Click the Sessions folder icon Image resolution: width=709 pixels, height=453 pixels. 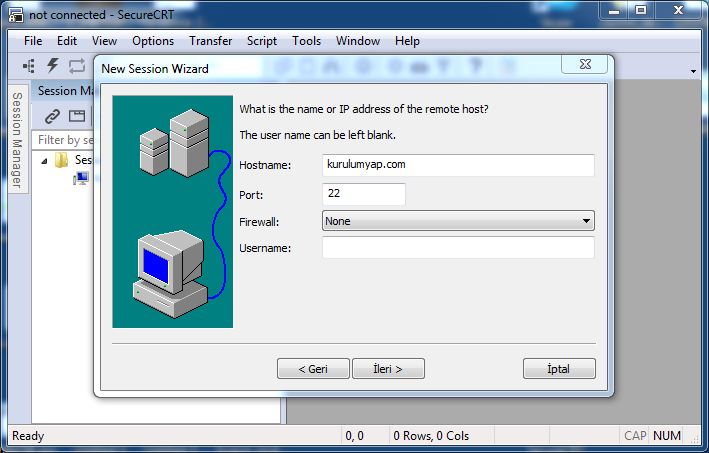pyautogui.click(x=61, y=160)
